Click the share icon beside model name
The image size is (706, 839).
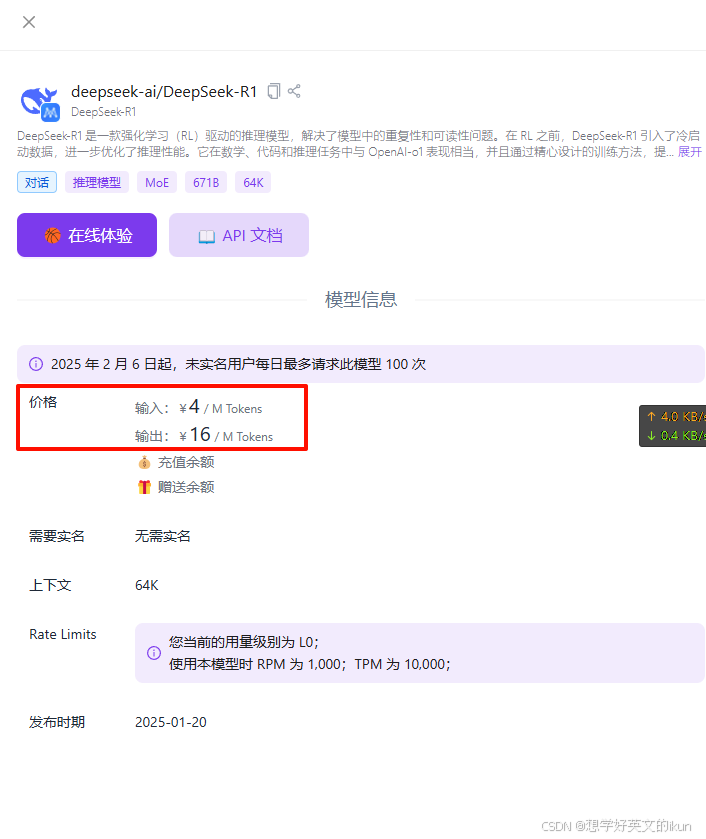[294, 91]
